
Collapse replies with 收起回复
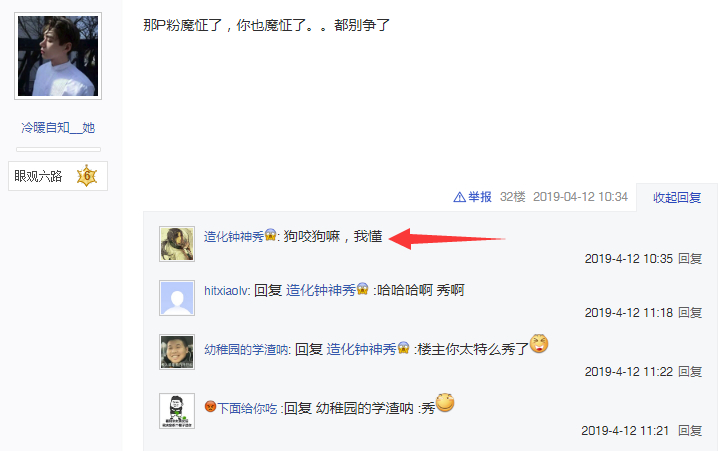(677, 198)
